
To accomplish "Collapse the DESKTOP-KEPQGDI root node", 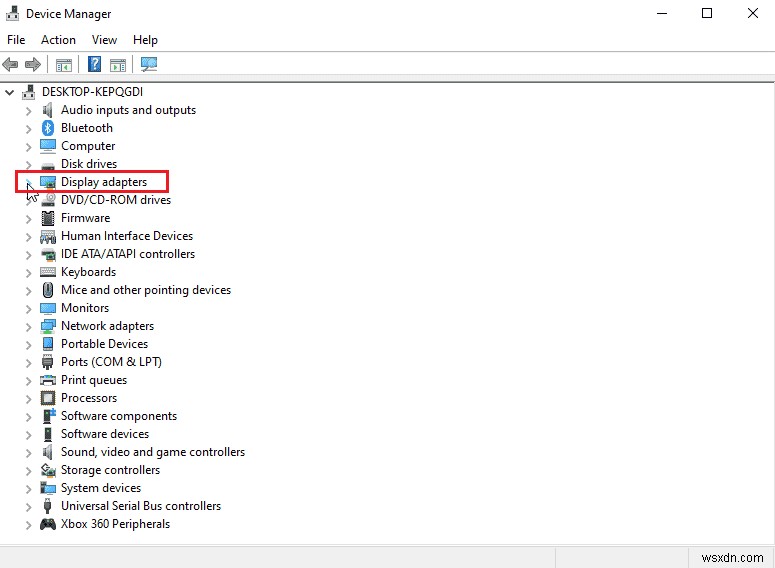I will [9, 92].
